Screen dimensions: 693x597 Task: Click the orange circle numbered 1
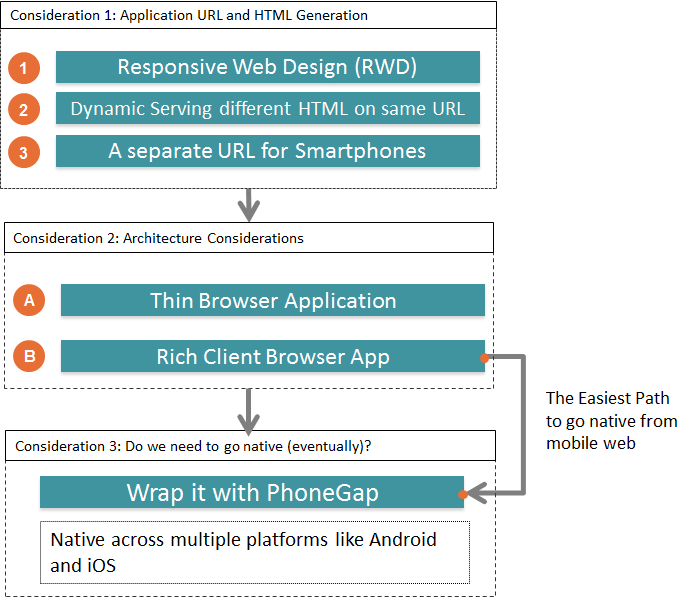[x=24, y=68]
